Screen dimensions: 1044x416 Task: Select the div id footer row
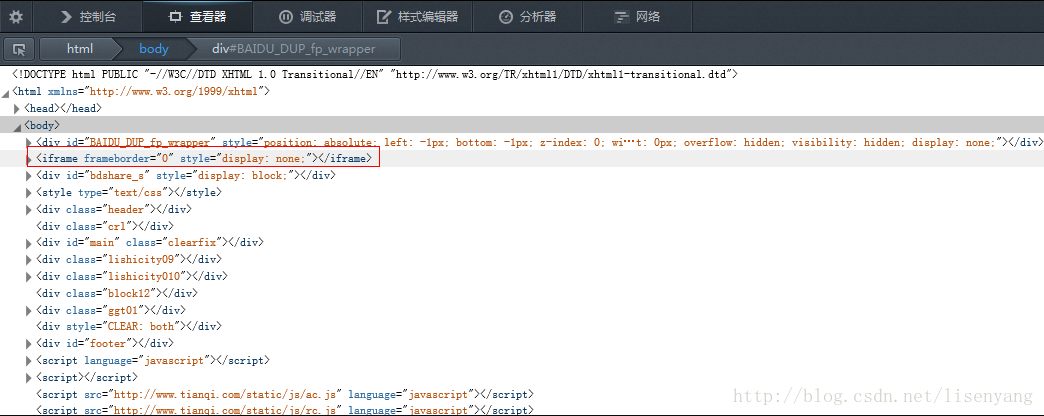coord(105,343)
